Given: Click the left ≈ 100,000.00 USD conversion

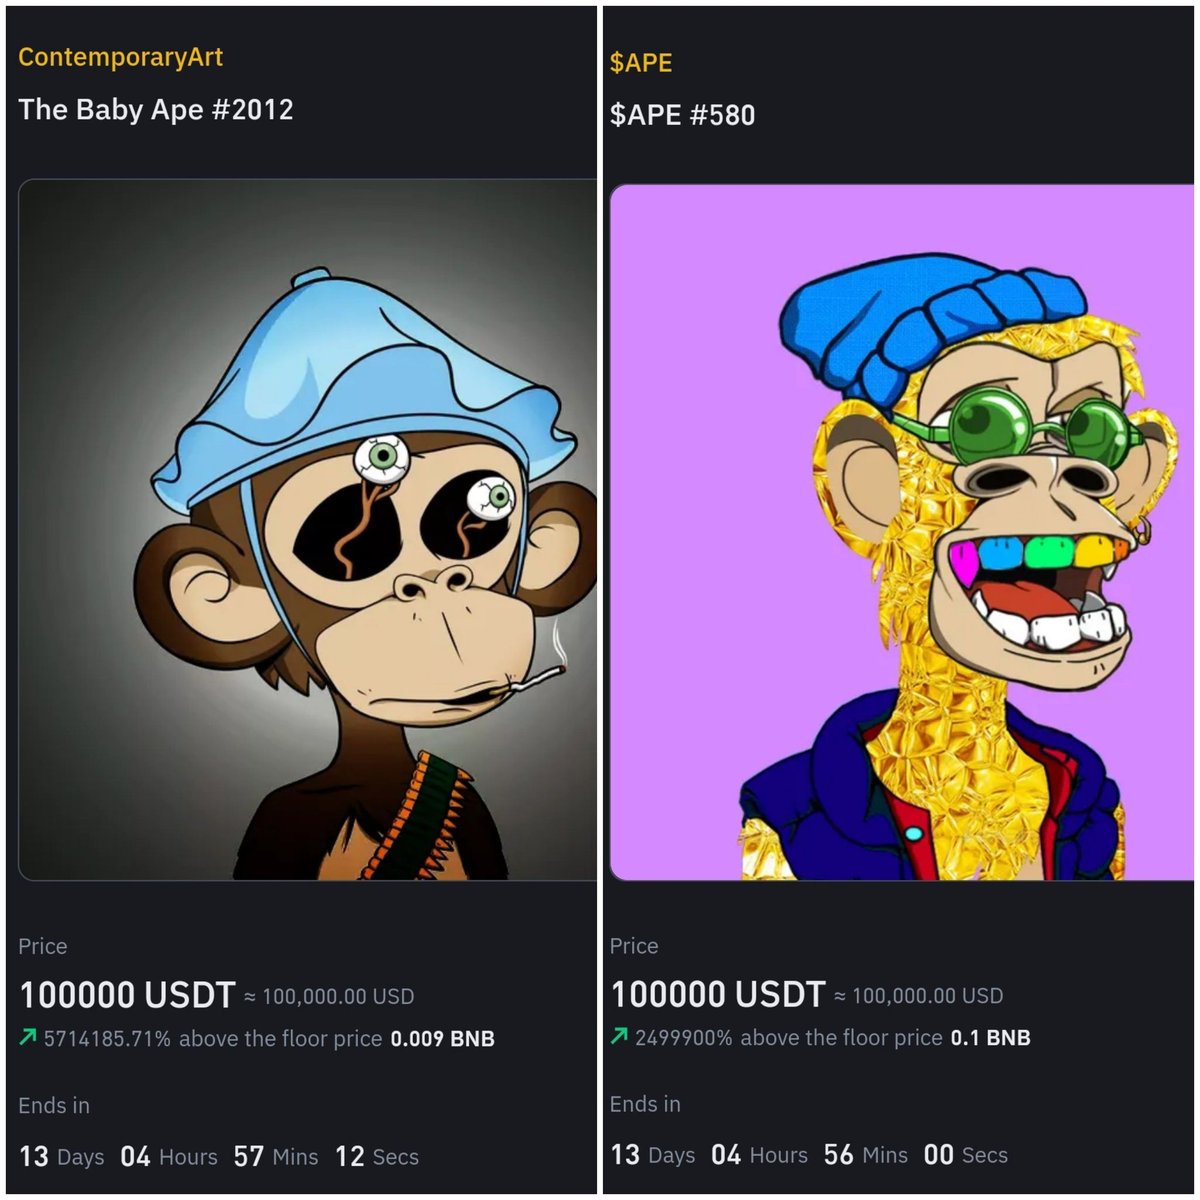Looking at the screenshot, I should pyautogui.click(x=329, y=997).
